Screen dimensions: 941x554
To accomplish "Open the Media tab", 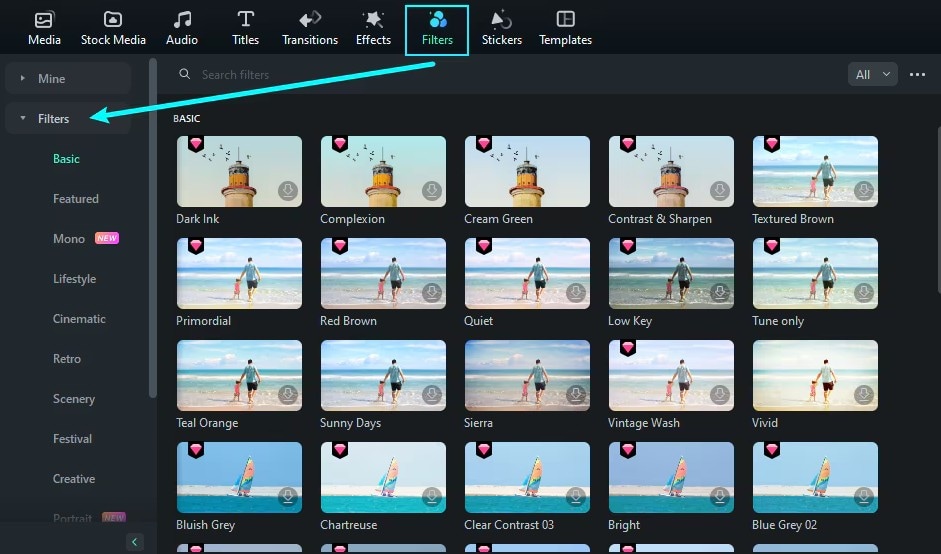I will (x=44, y=28).
